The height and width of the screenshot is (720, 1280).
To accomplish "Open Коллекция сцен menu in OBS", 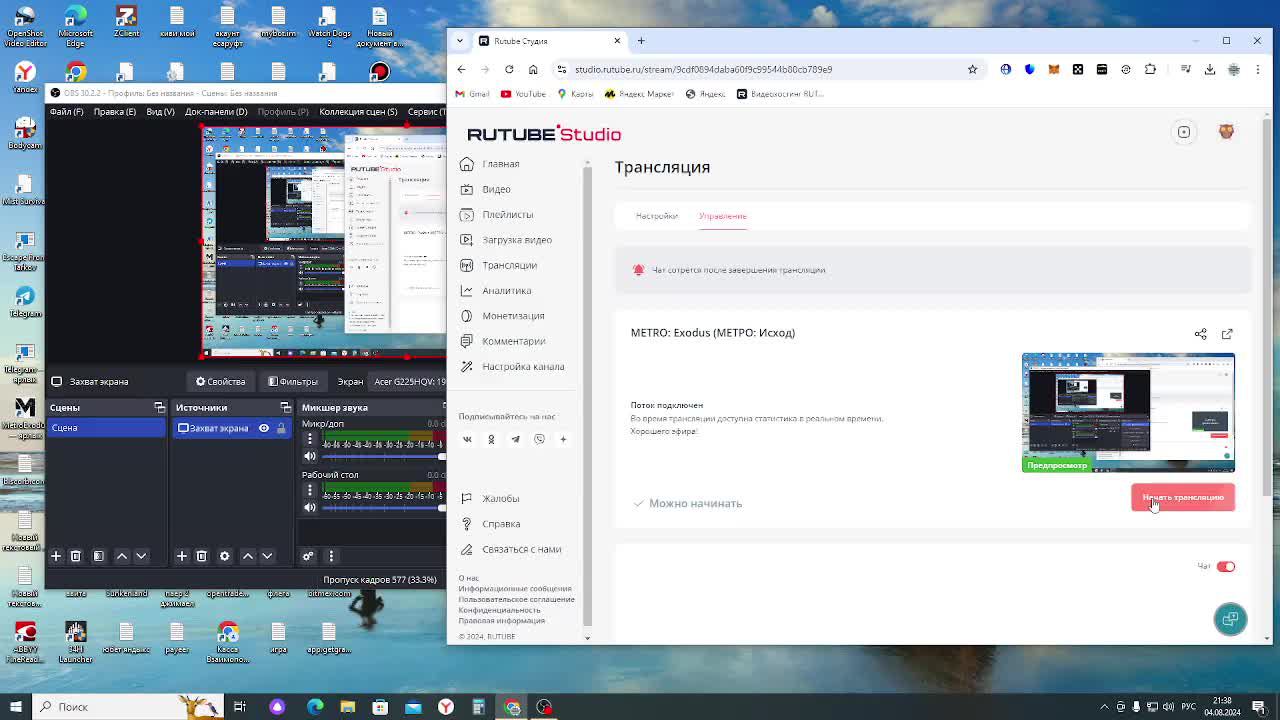I will tap(358, 111).
